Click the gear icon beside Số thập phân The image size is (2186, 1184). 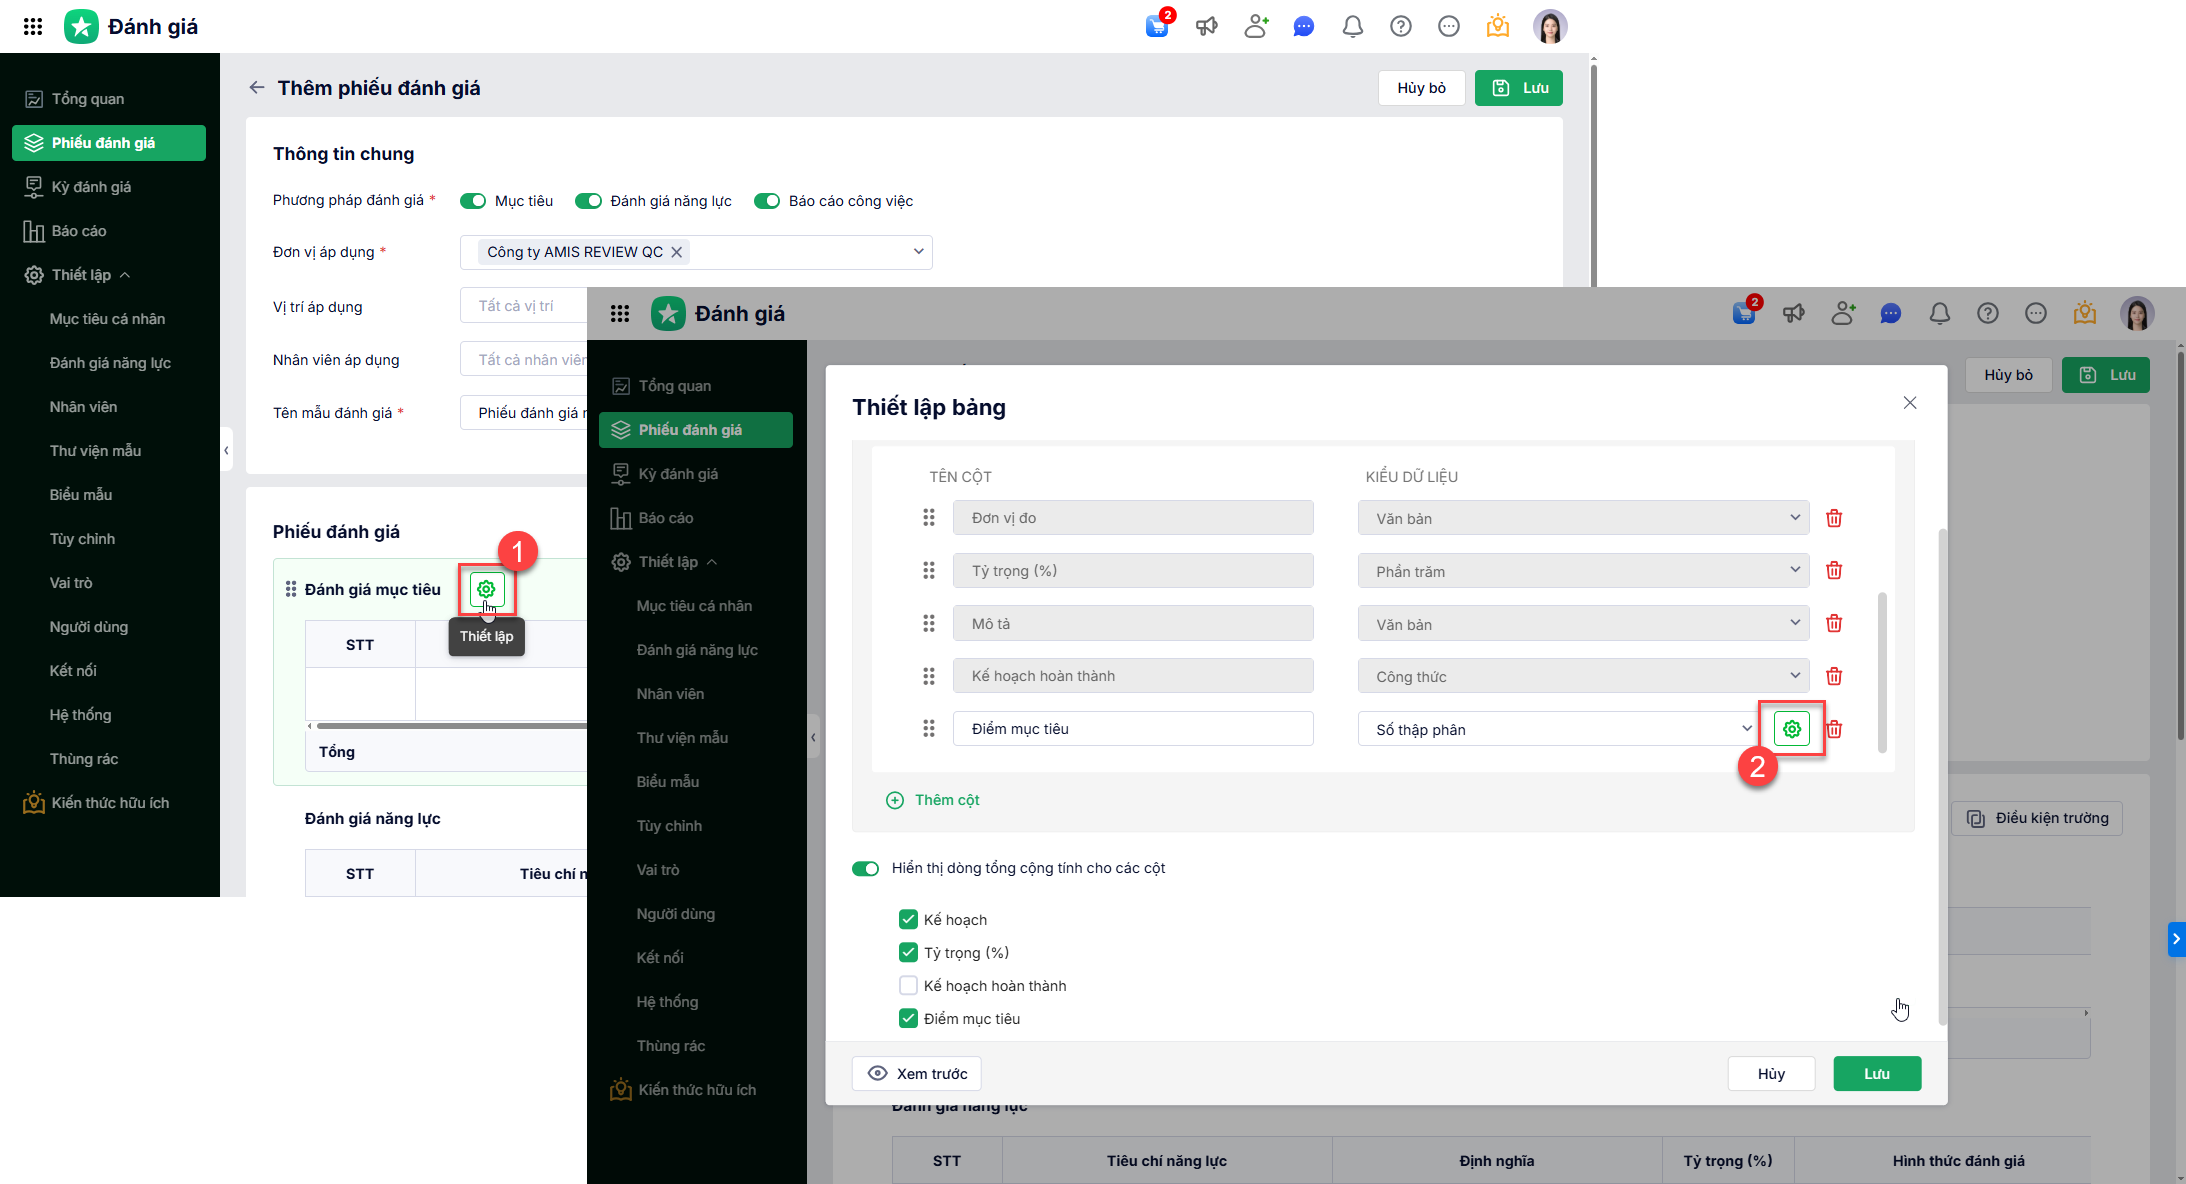[x=1791, y=729]
